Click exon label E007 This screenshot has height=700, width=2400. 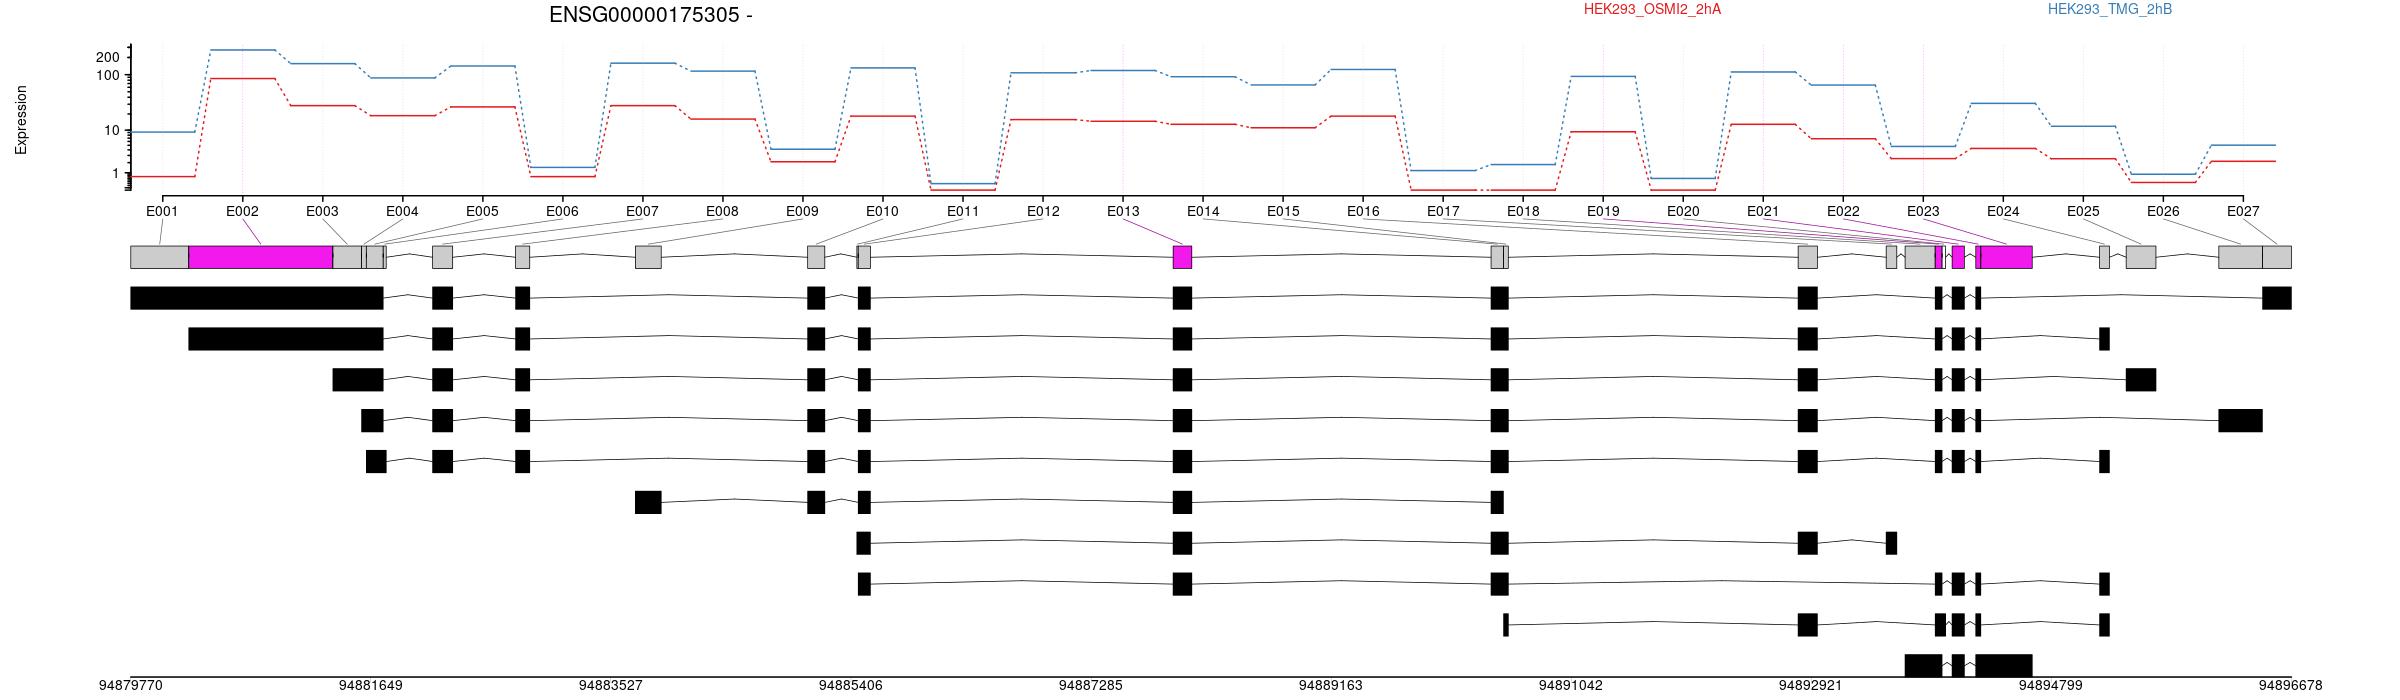pyautogui.click(x=642, y=211)
